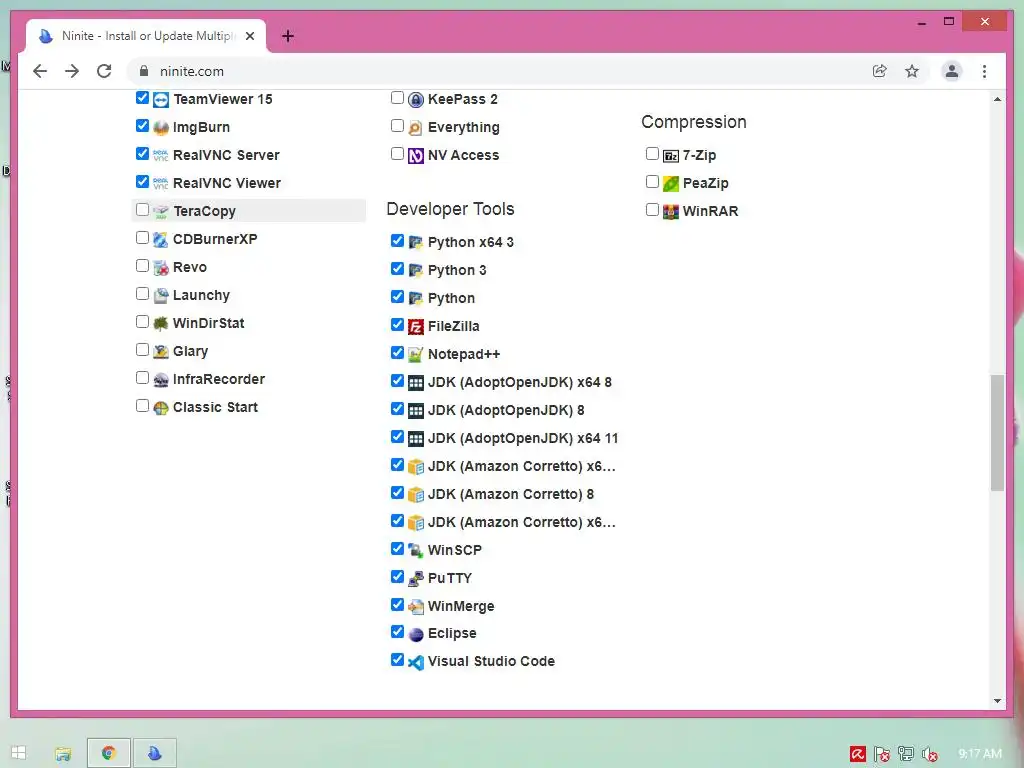This screenshot has height=768, width=1024.
Task: Uncheck the RealVNC Viewer checkbox
Action: 142,182
